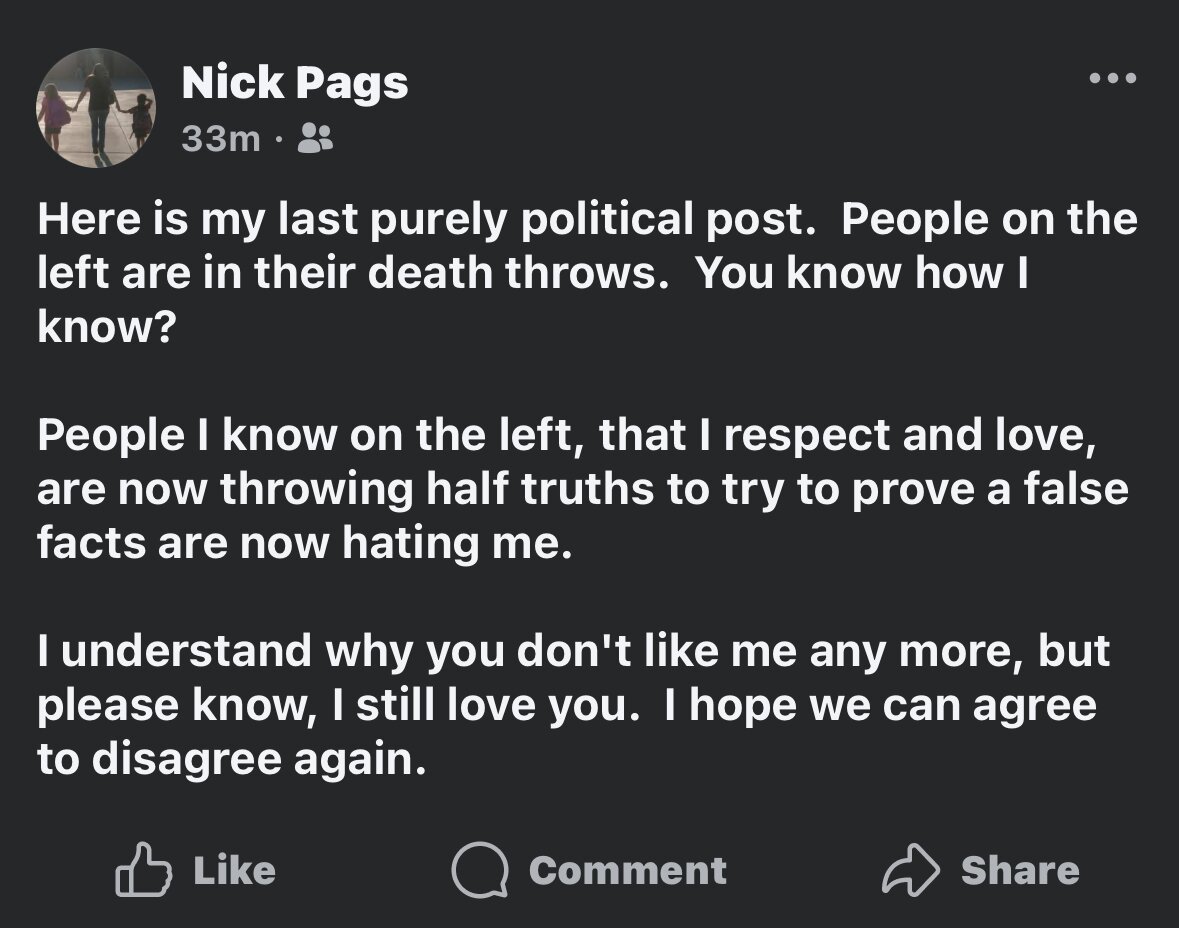Click the sentence 'Here is my last purely political post'
Screen dimensions: 1179x928
(x=420, y=220)
